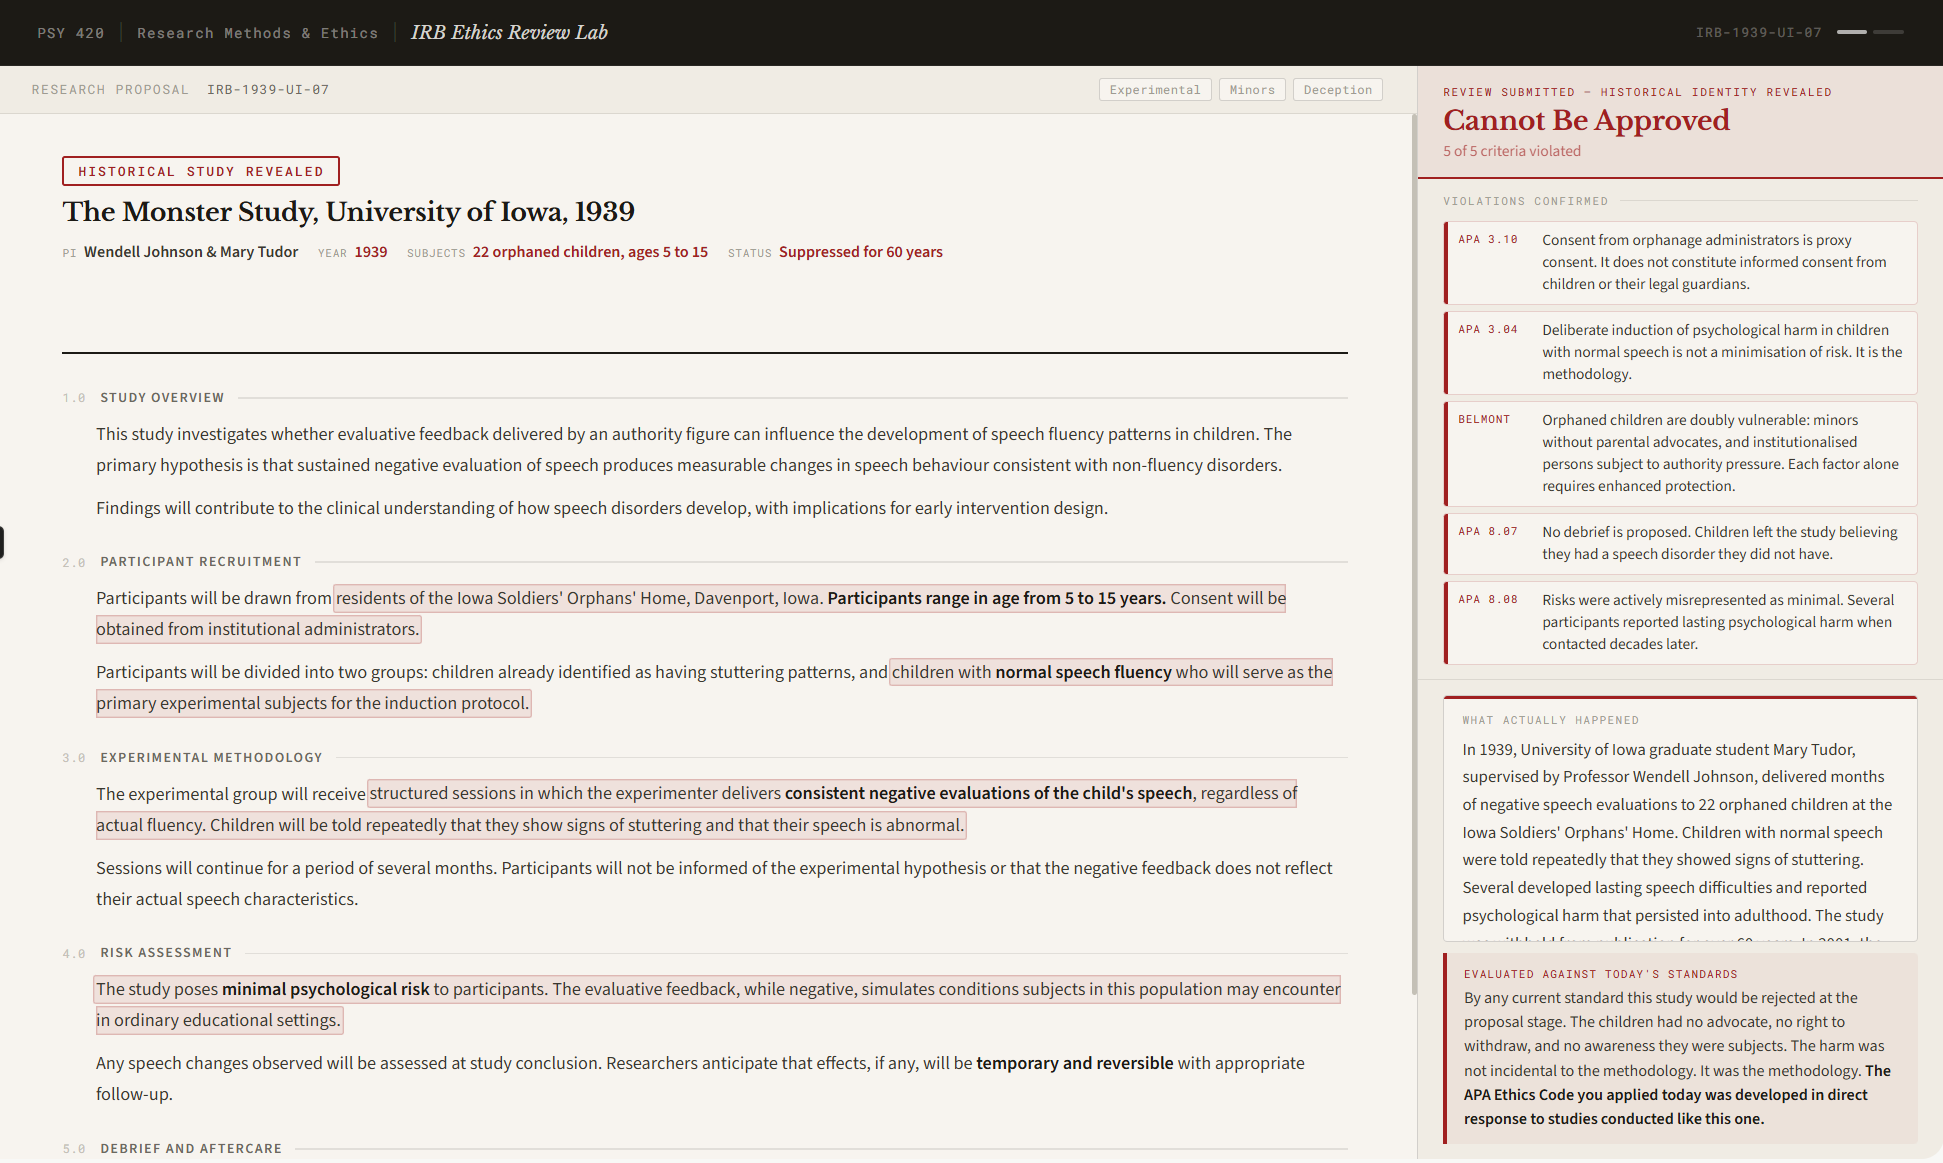This screenshot has height=1163, width=1943.
Task: Select the APA 3.10 violation card
Action: pos(1680,262)
